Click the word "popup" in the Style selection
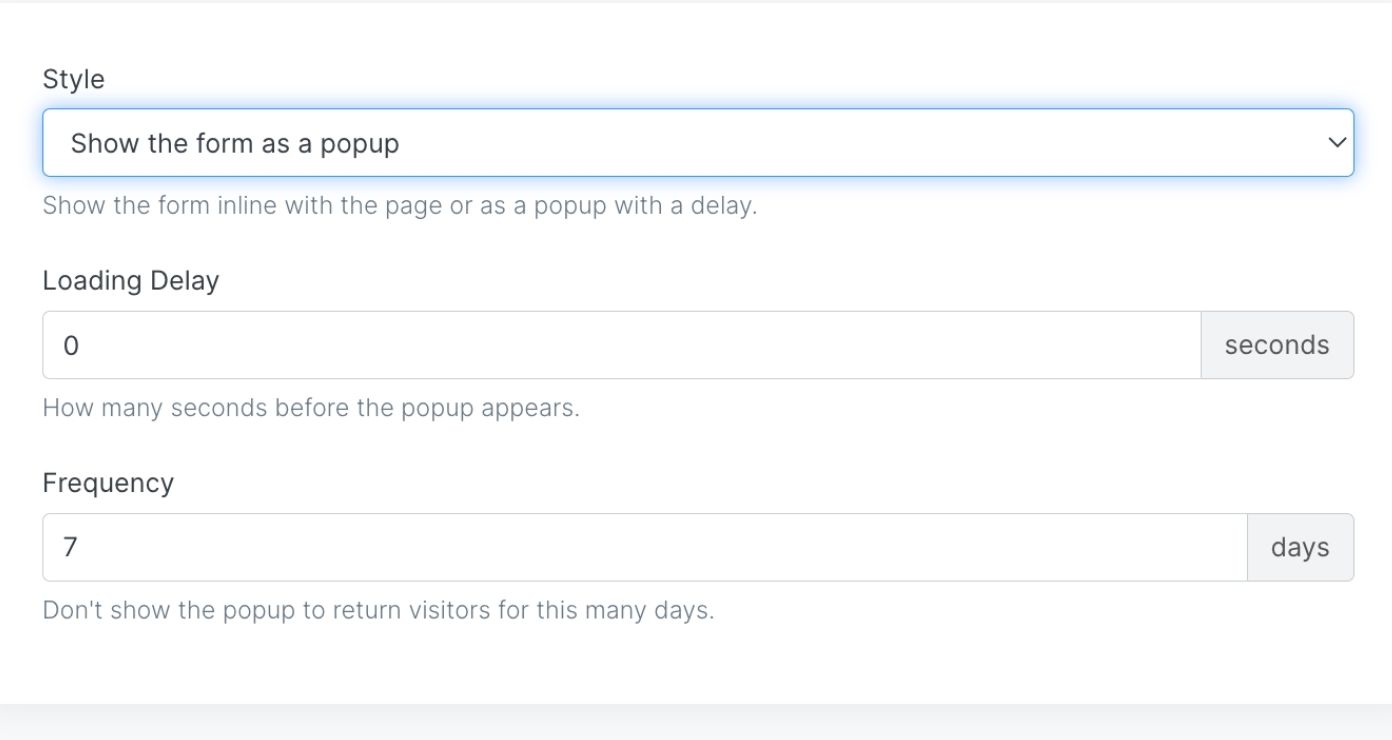 tap(359, 144)
